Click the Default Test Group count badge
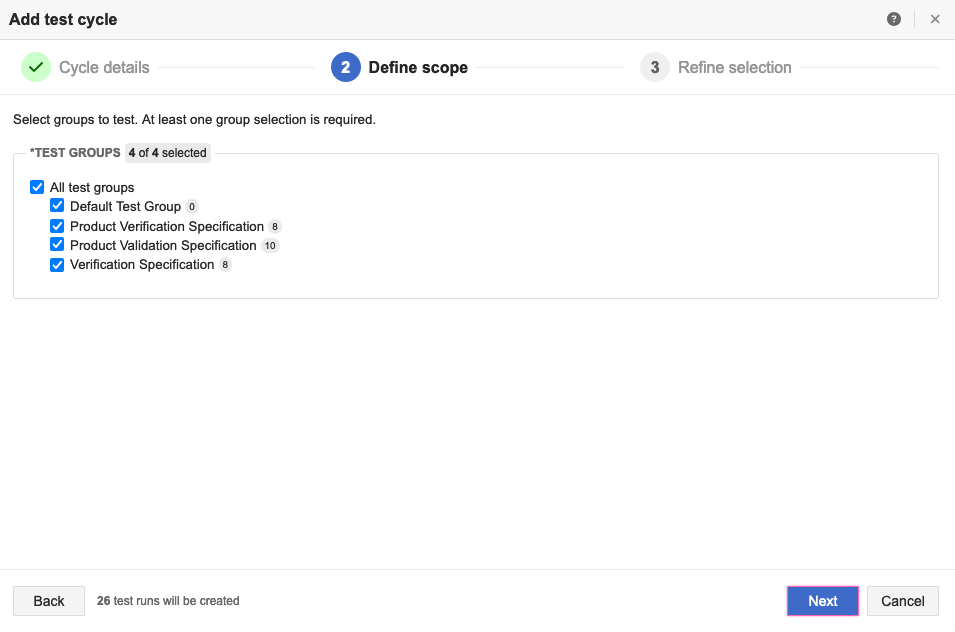 [192, 207]
